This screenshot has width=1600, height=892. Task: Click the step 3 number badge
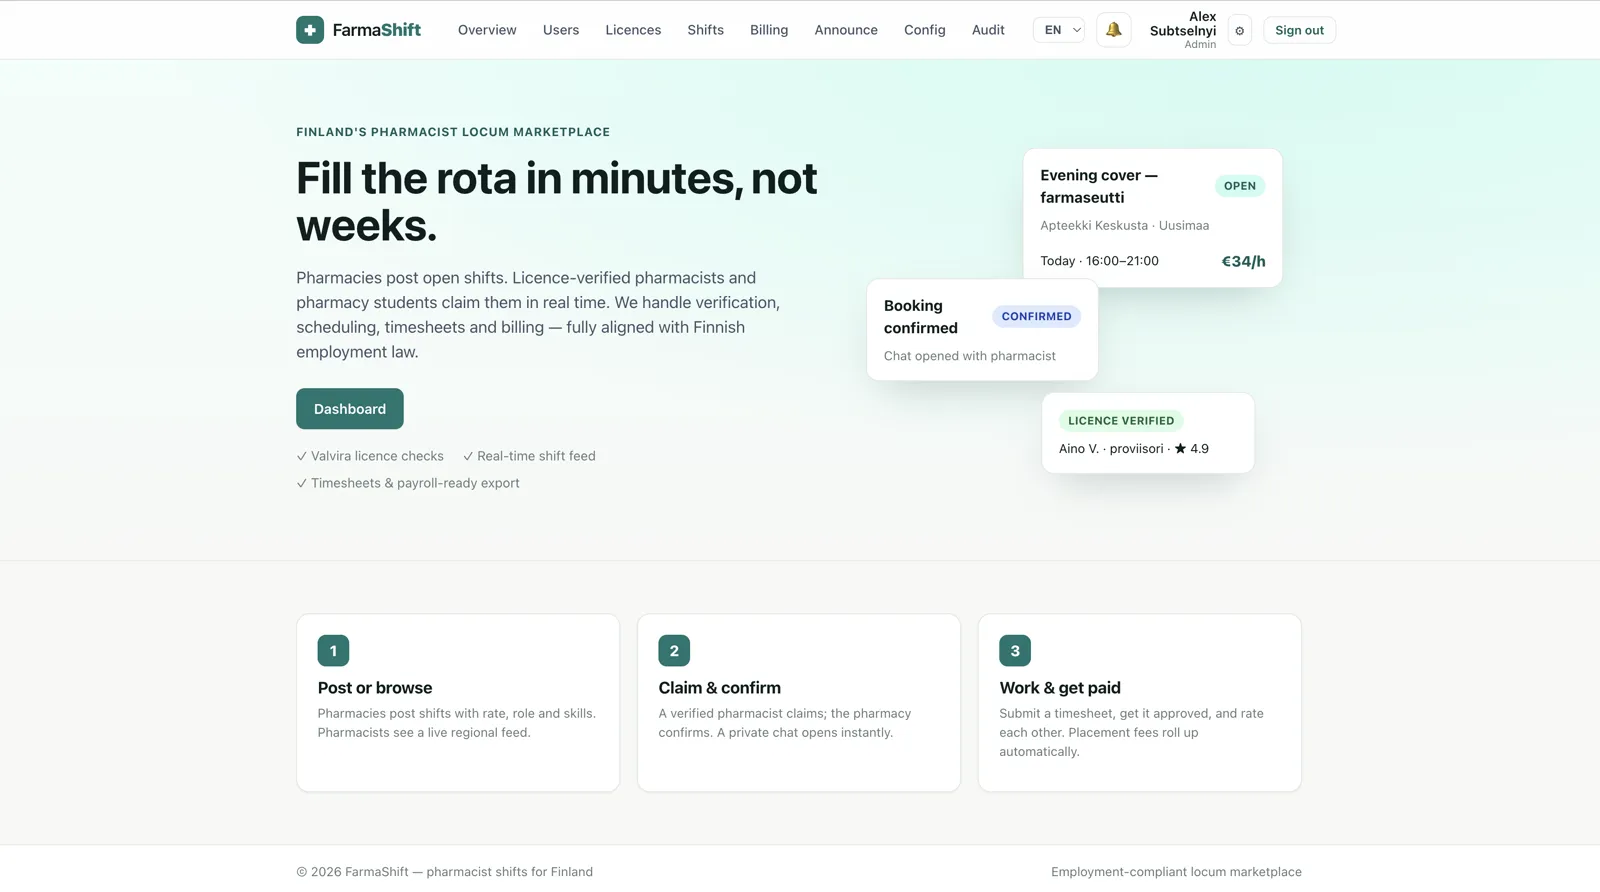(x=1015, y=651)
